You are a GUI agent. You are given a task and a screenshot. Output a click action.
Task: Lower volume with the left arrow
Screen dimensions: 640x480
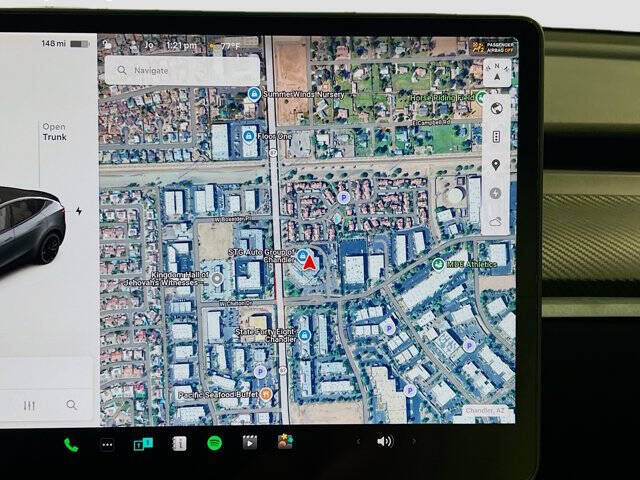coord(358,441)
